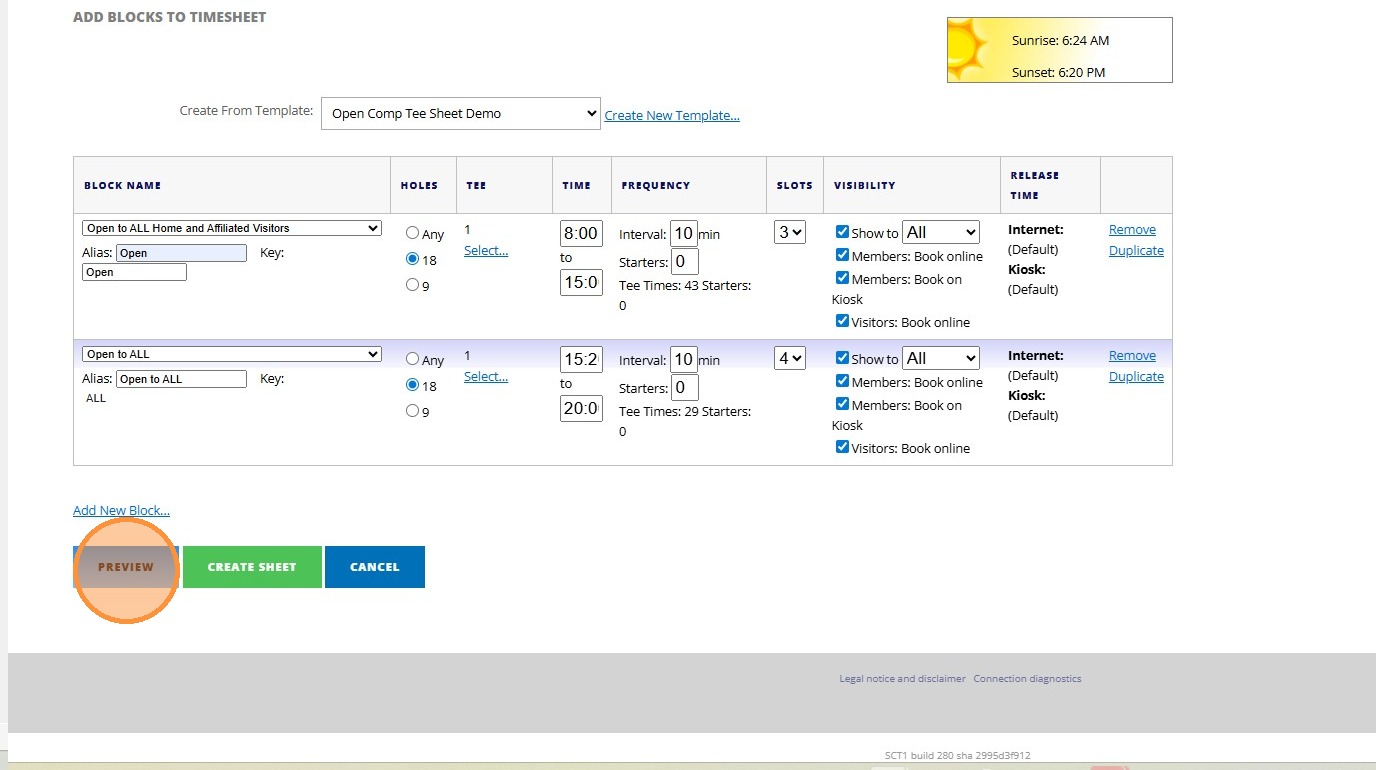Open the Slots dropdown showing 3
Image resolution: width=1376 pixels, height=770 pixels.
(790, 232)
